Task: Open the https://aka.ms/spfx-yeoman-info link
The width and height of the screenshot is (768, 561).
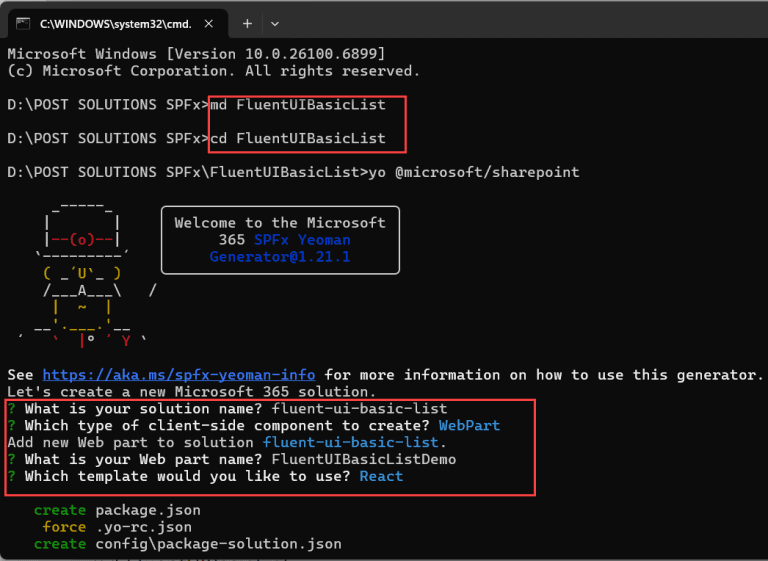Action: pos(179,375)
